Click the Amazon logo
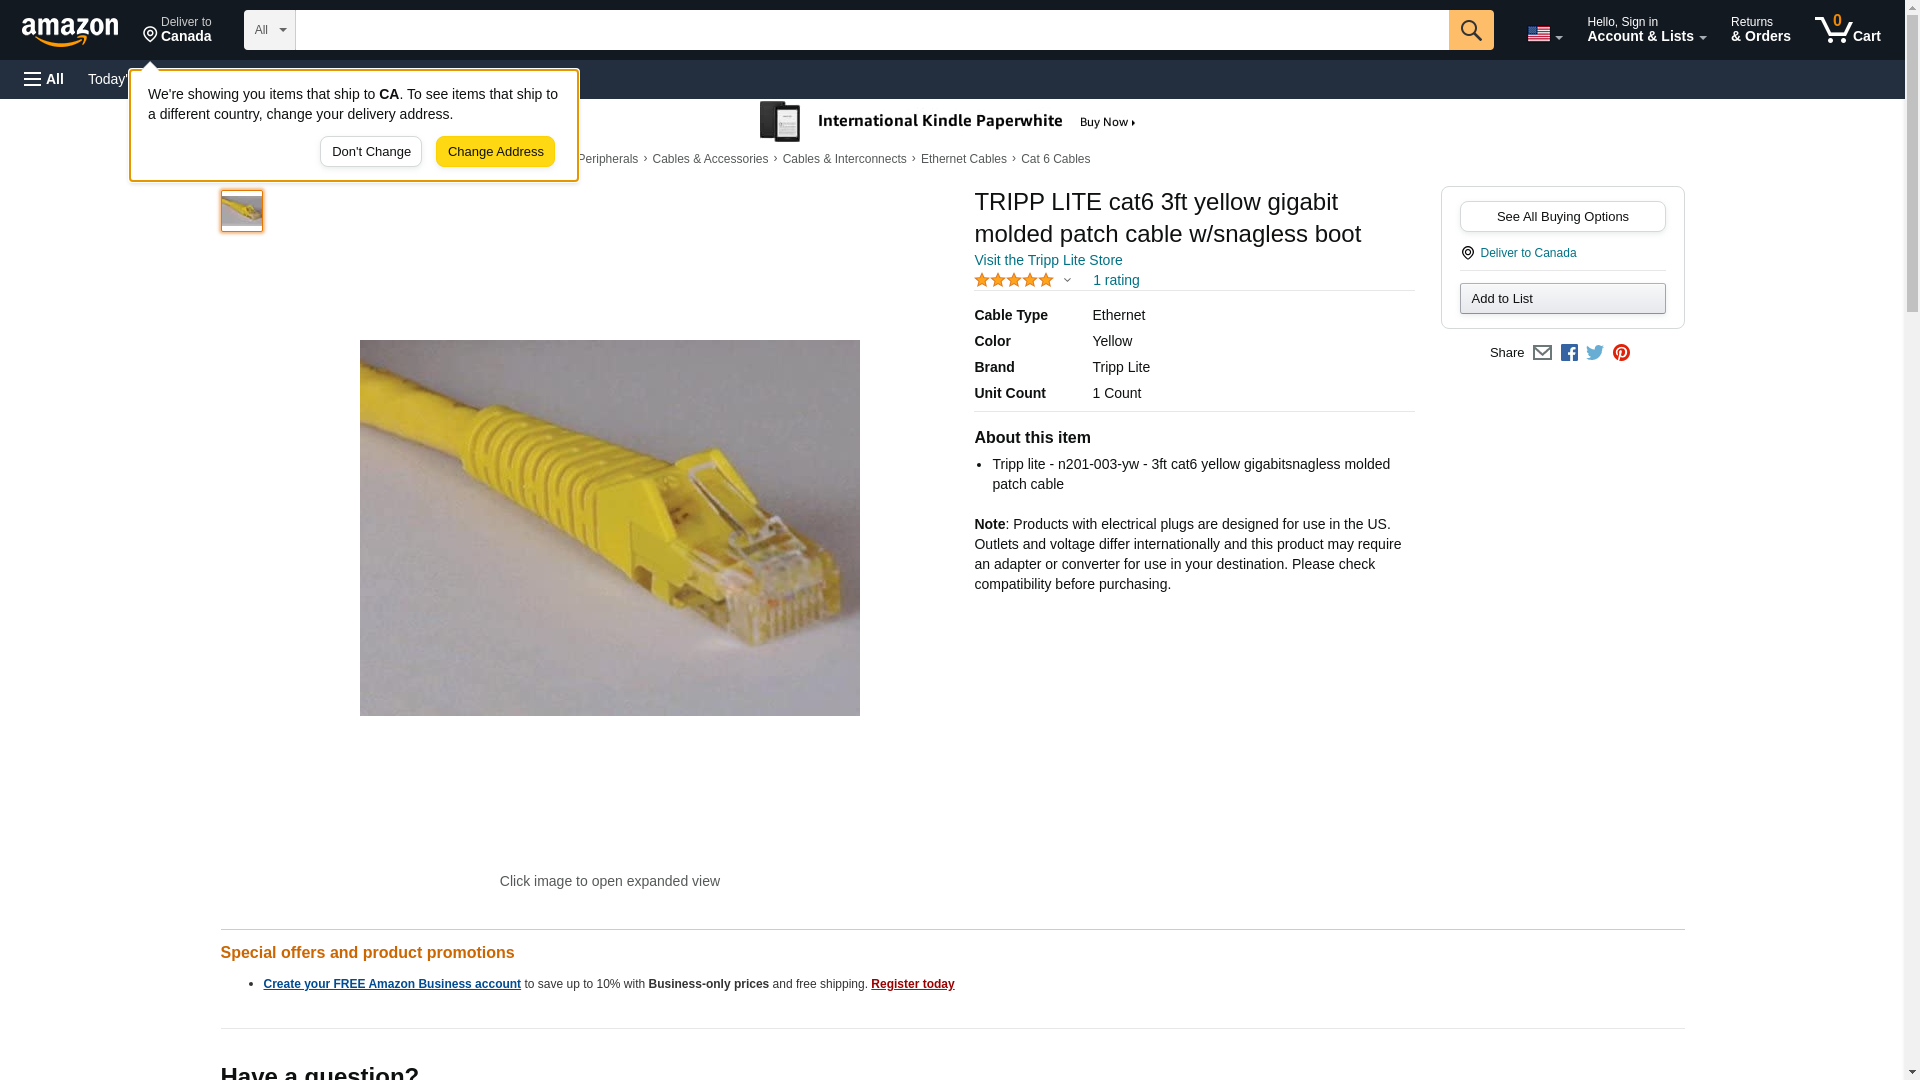The height and width of the screenshot is (1080, 1920). click(x=70, y=31)
